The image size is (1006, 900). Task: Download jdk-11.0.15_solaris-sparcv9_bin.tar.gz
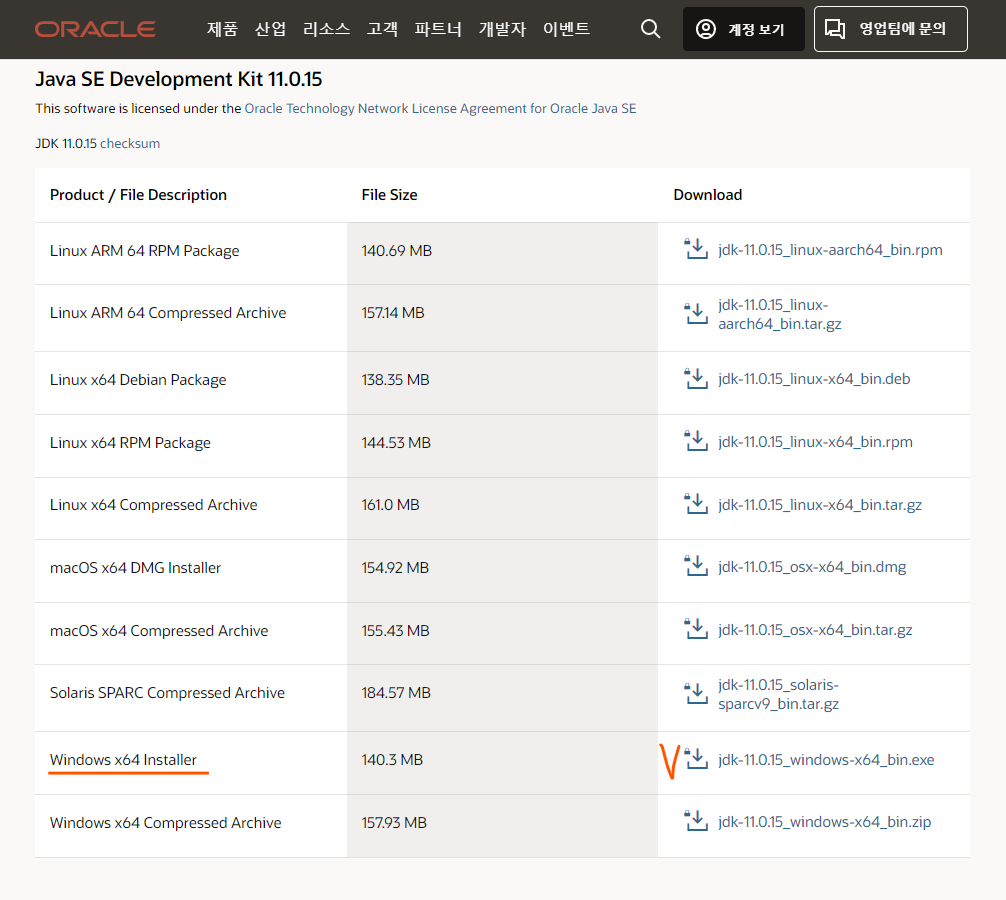pos(779,694)
